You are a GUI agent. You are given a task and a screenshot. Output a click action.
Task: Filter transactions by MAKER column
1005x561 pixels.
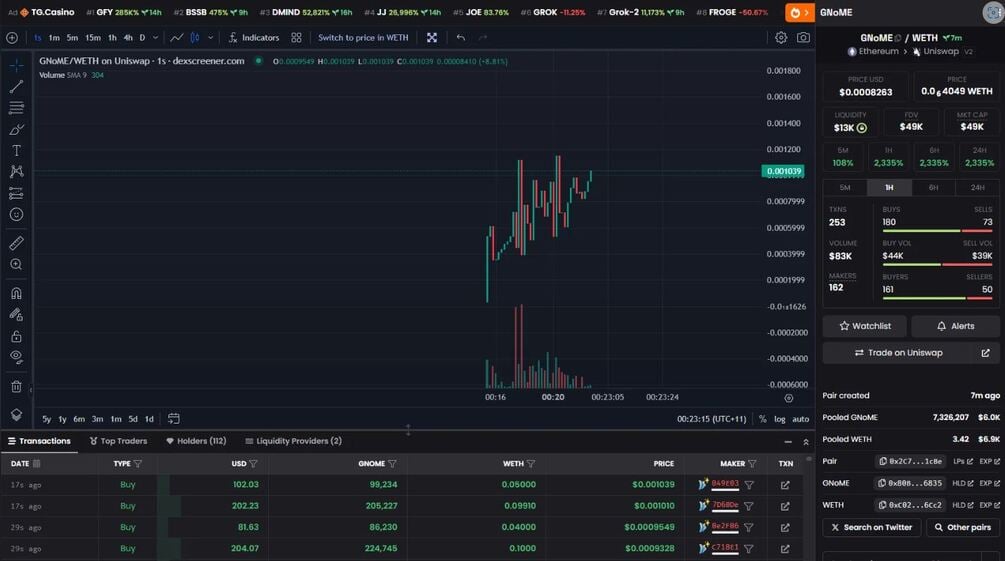tap(752, 464)
